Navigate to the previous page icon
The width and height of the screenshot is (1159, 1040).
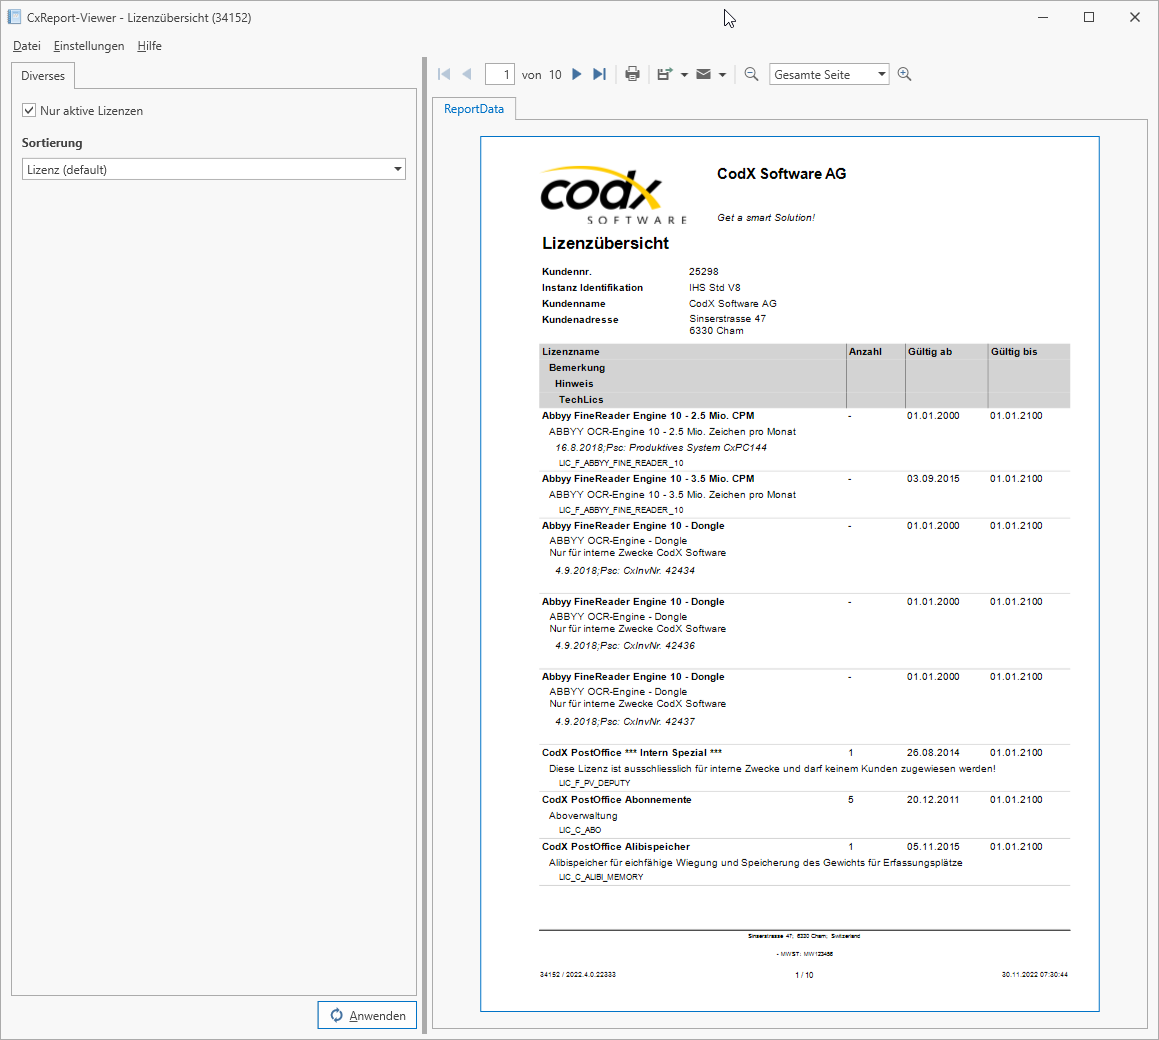tap(467, 73)
